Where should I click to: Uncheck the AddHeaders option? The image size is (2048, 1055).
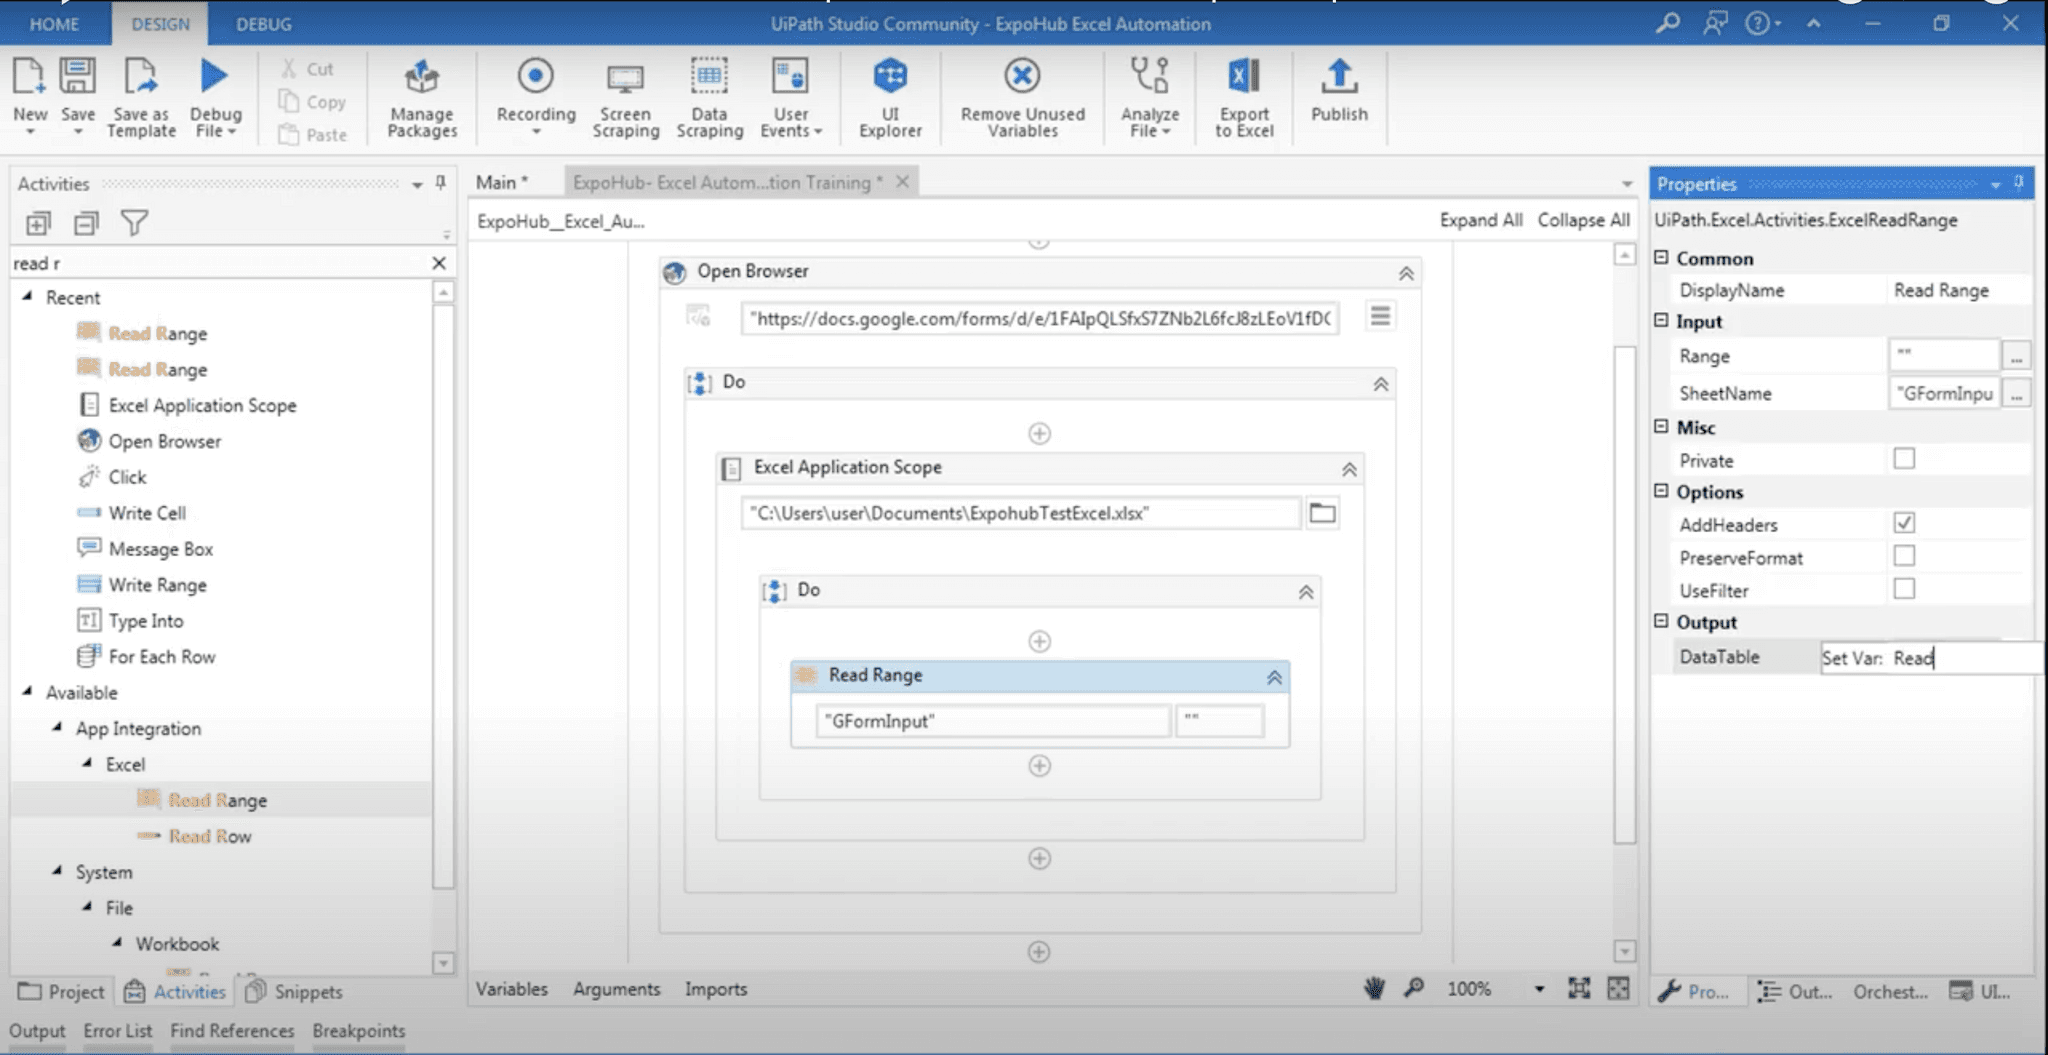1904,522
